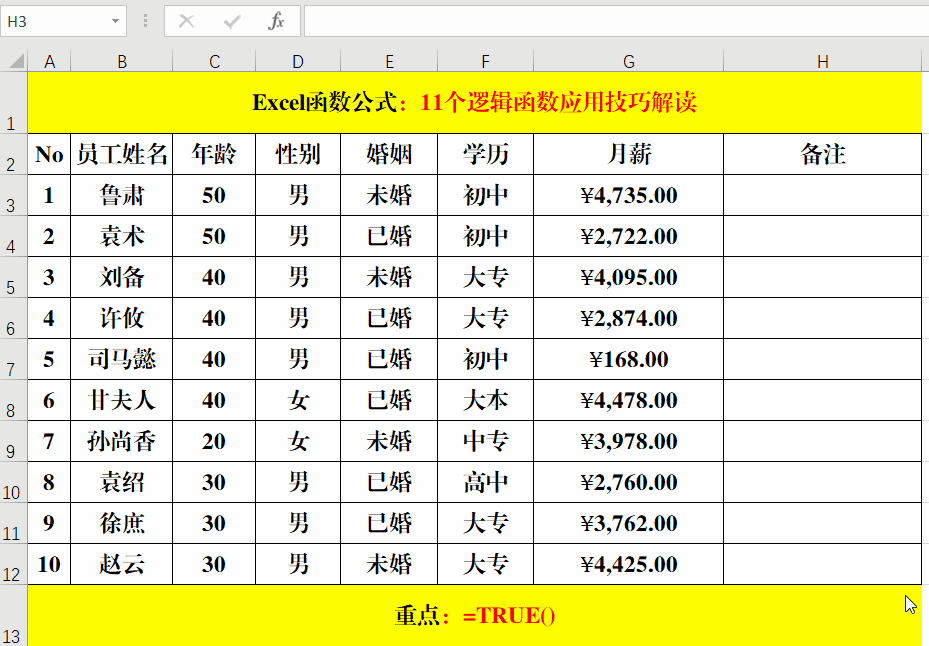Click the '月薪' header cell

[x=629, y=154]
